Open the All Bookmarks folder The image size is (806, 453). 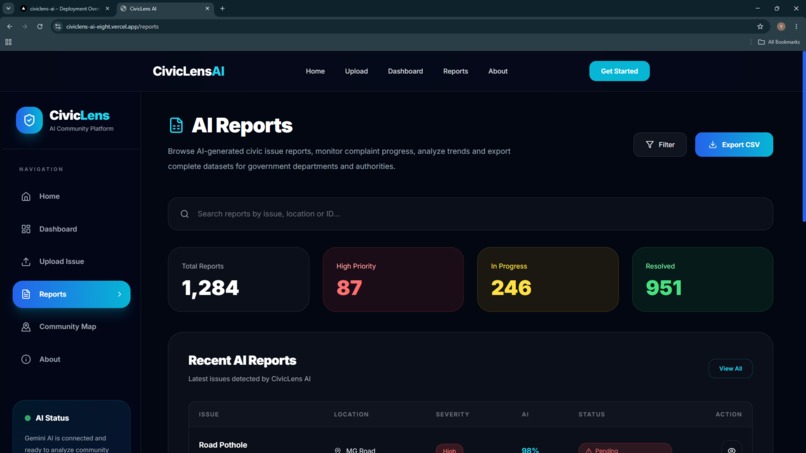(x=779, y=42)
